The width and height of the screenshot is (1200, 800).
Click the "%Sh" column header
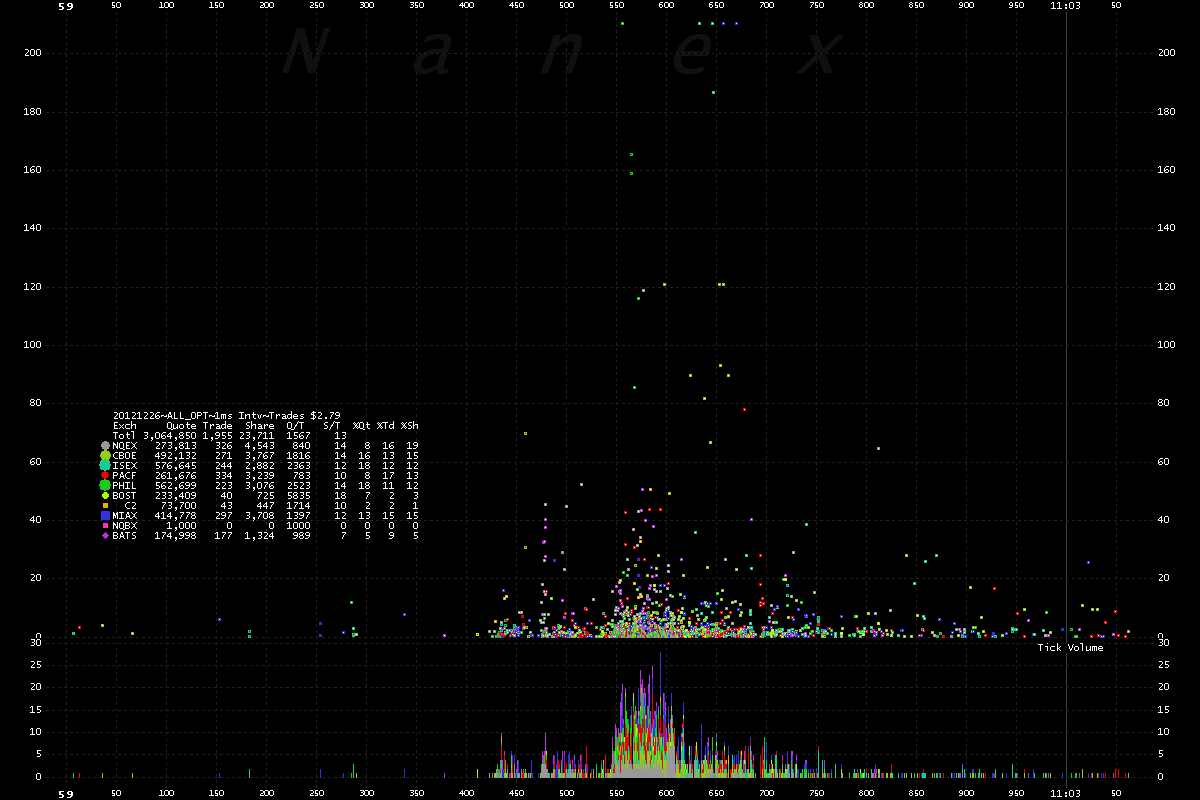(409, 425)
